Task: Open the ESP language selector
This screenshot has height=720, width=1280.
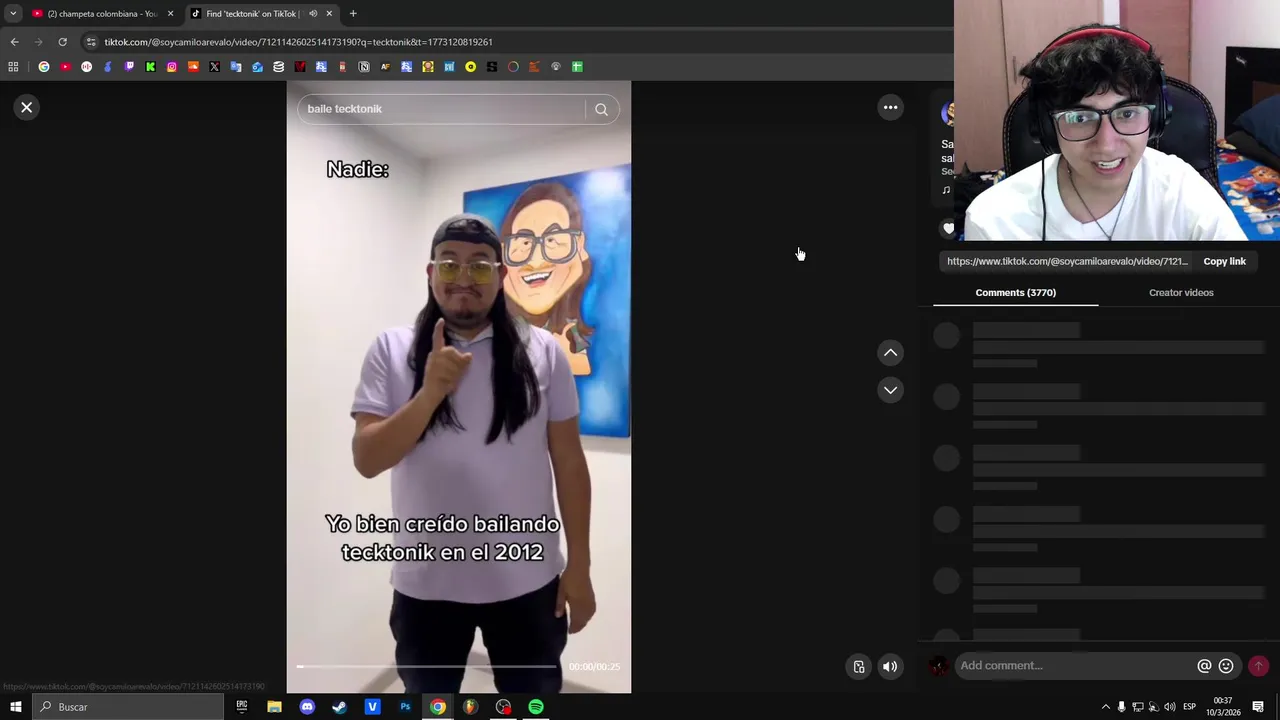Action: click(x=1190, y=707)
